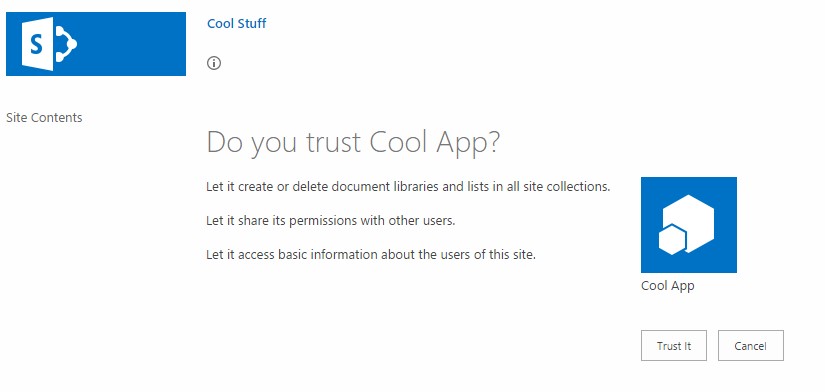
Task: Click the SharePoint S logo
Action: click(x=49, y=44)
